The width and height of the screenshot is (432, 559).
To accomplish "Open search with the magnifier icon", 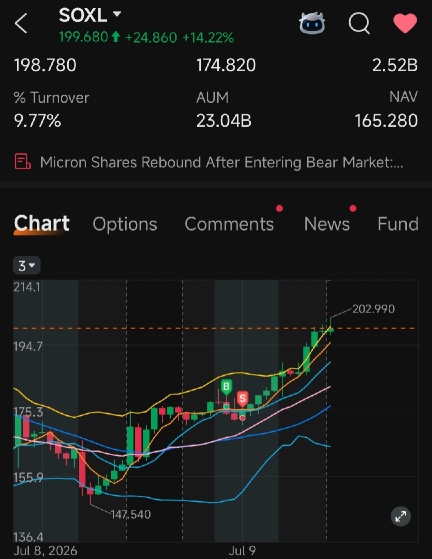I will (359, 24).
